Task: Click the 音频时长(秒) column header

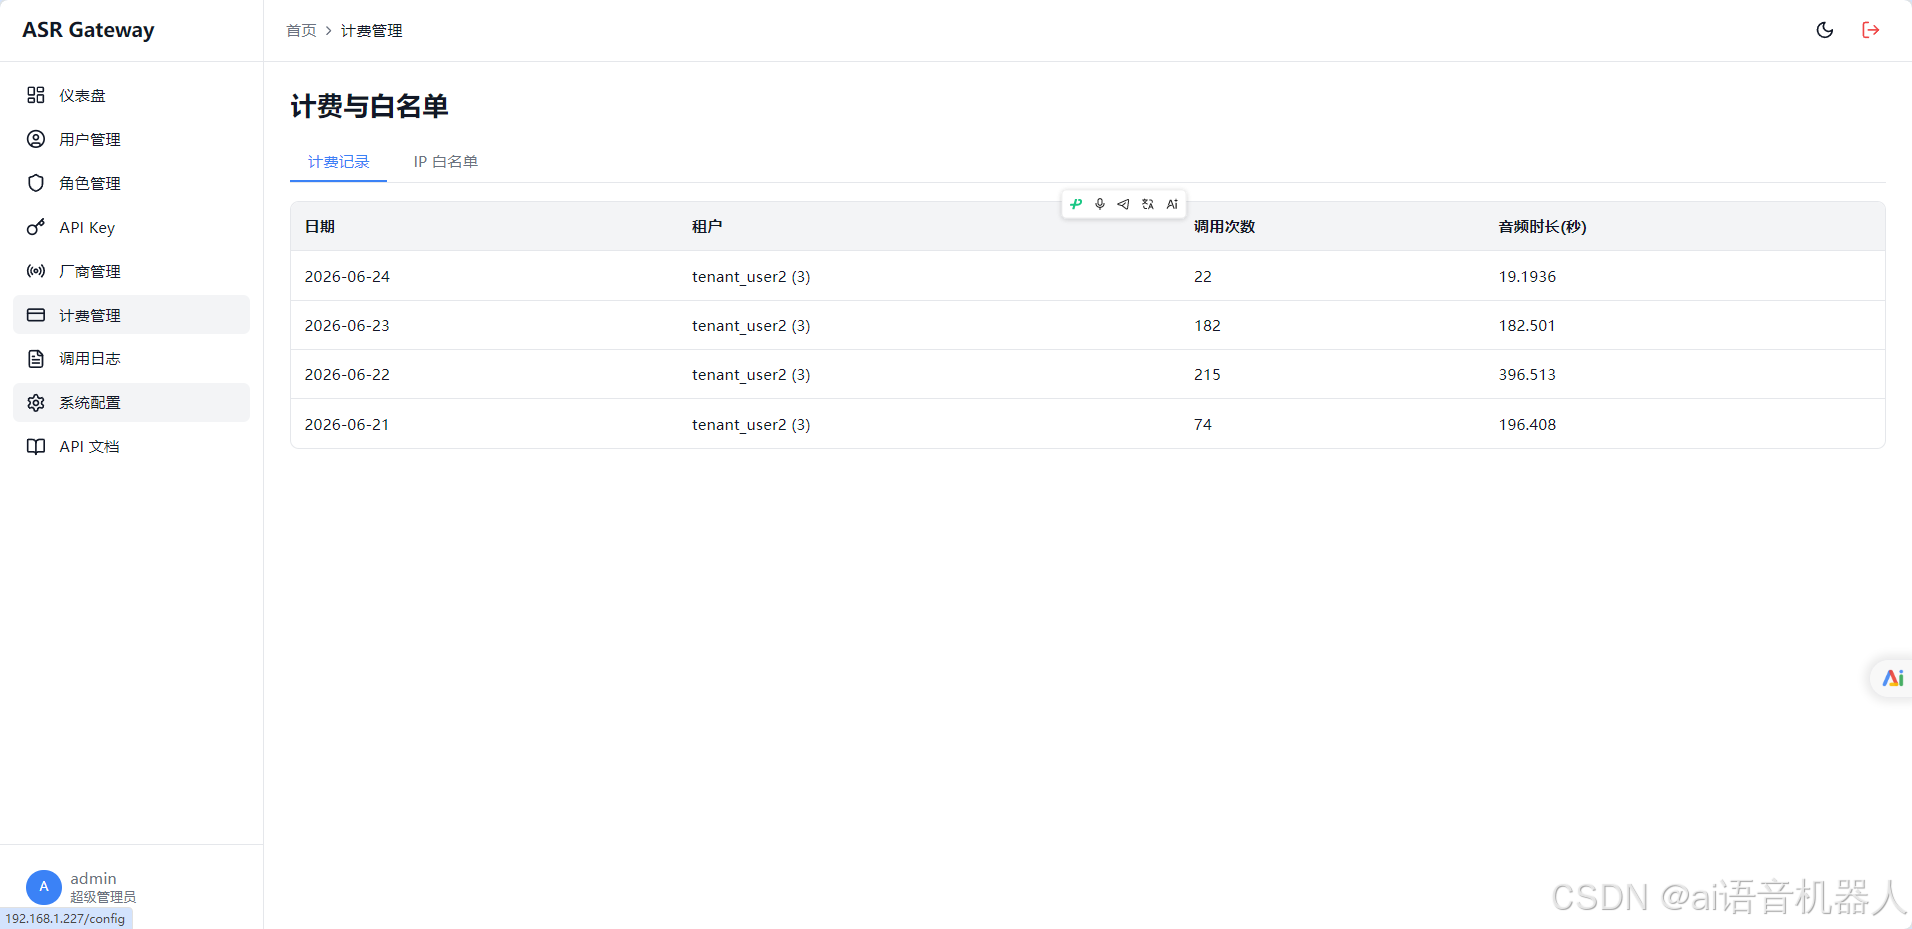Action: pos(1542,227)
